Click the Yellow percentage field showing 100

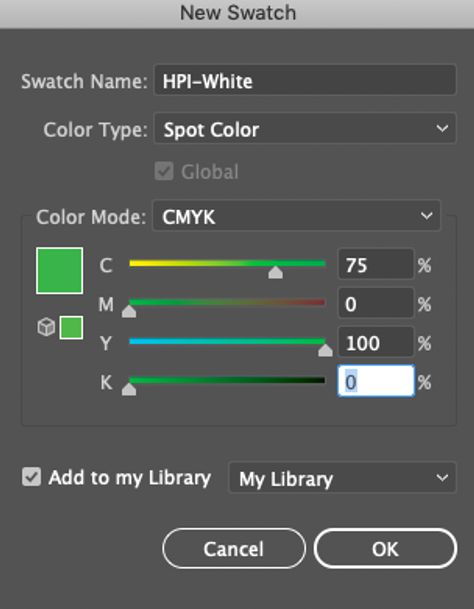click(x=376, y=342)
